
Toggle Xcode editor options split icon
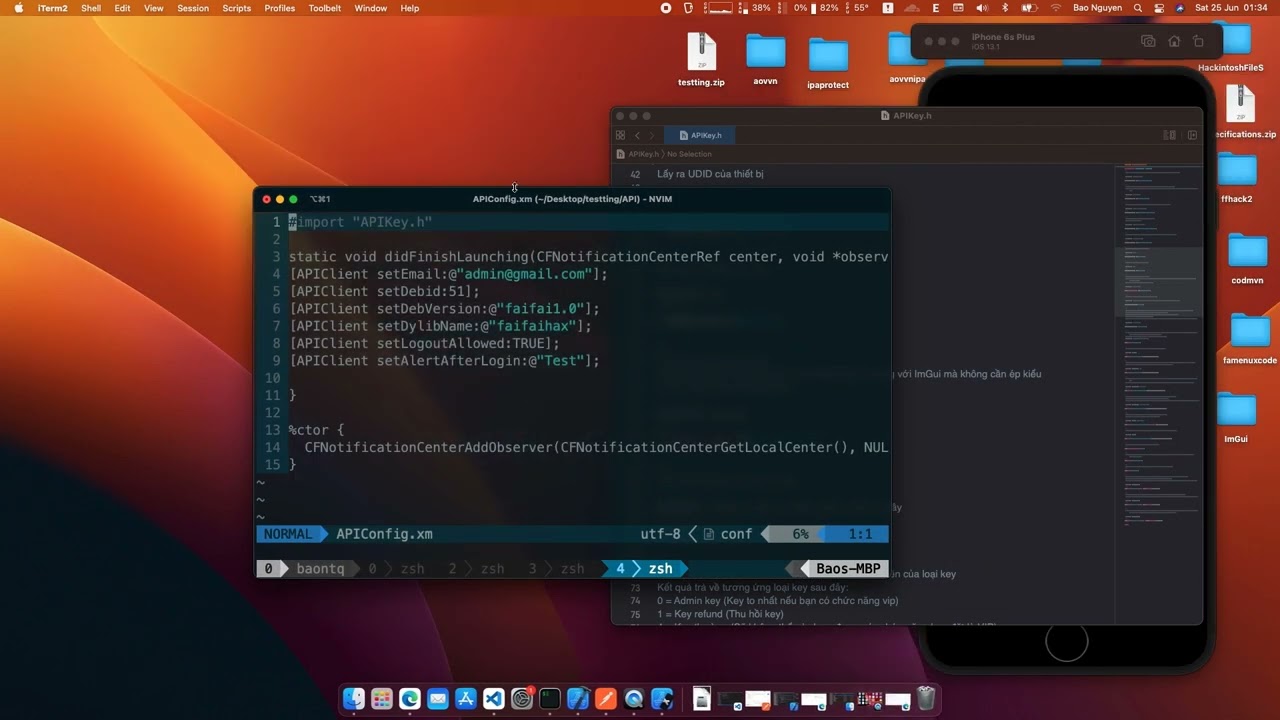click(x=1169, y=135)
